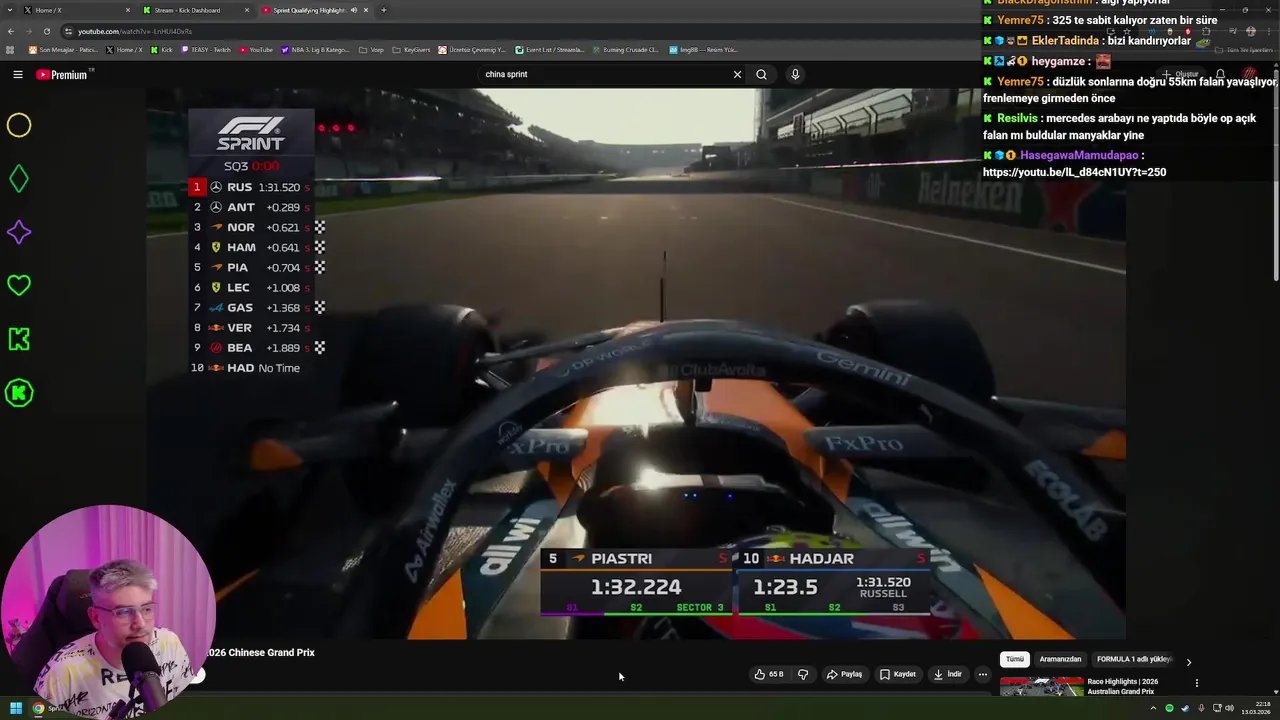Open the Kick bookmark
This screenshot has height=720, width=1280.
pos(163,49)
